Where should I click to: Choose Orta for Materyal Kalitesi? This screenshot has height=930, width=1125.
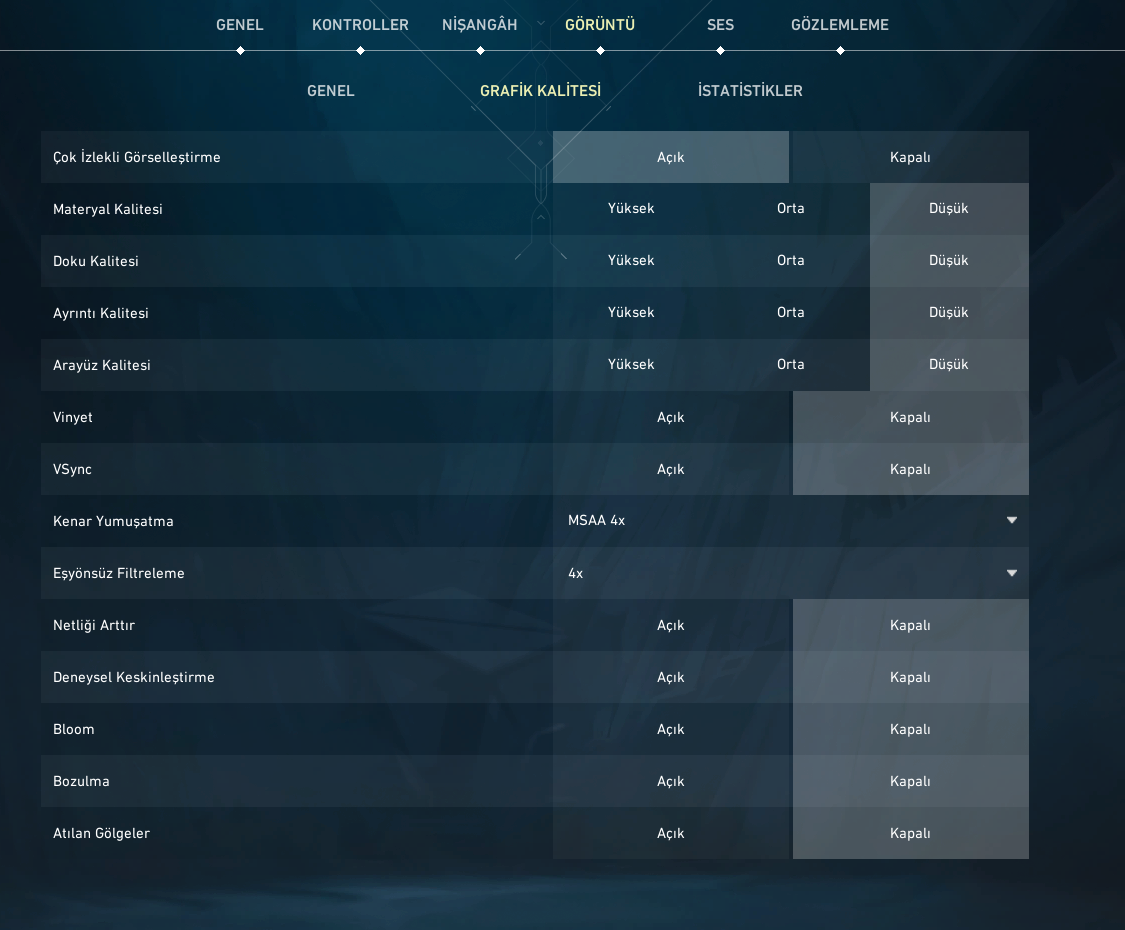(x=791, y=209)
